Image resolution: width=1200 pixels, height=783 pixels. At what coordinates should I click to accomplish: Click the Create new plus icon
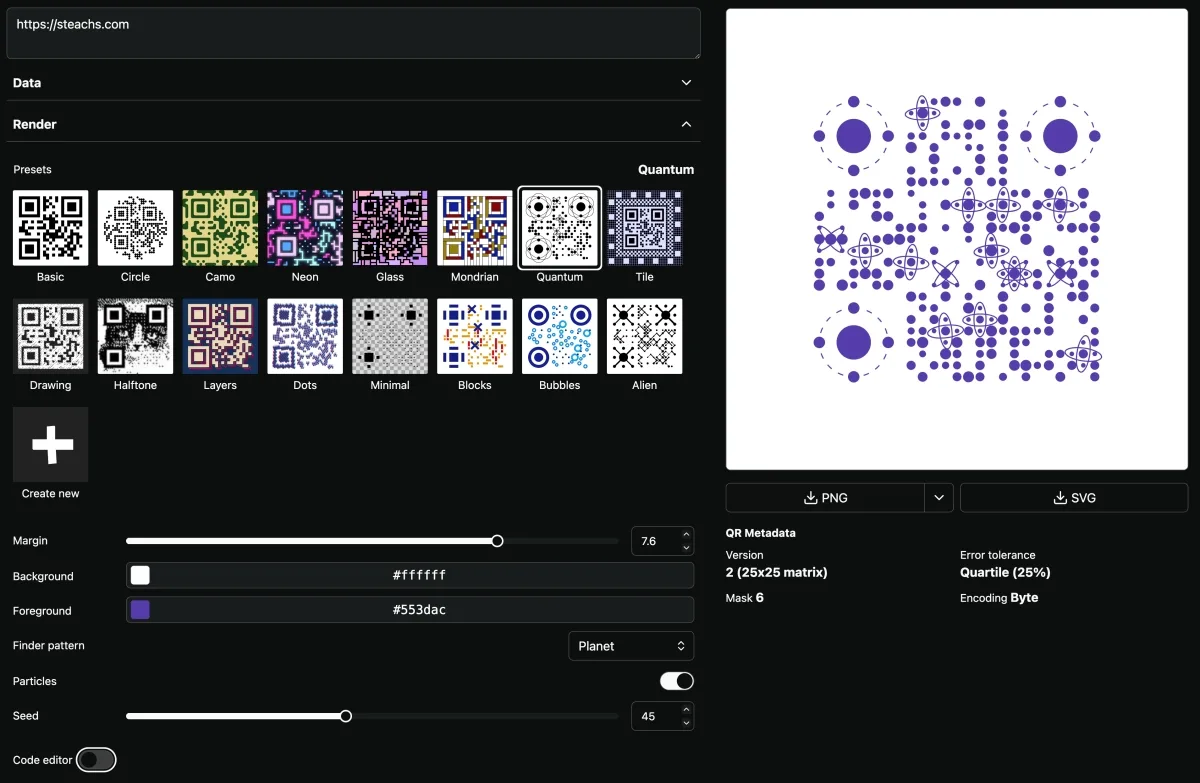point(50,444)
